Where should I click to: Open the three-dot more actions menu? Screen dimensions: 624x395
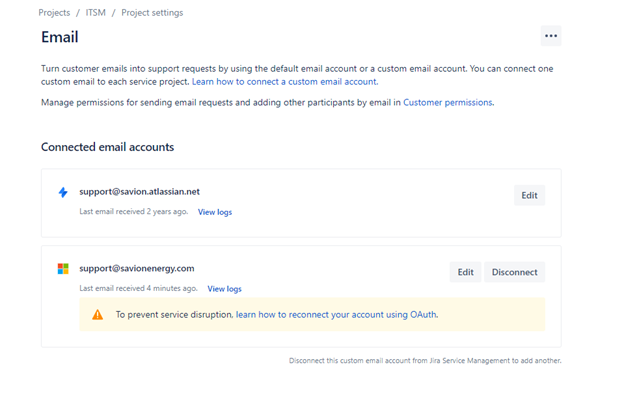[551, 36]
